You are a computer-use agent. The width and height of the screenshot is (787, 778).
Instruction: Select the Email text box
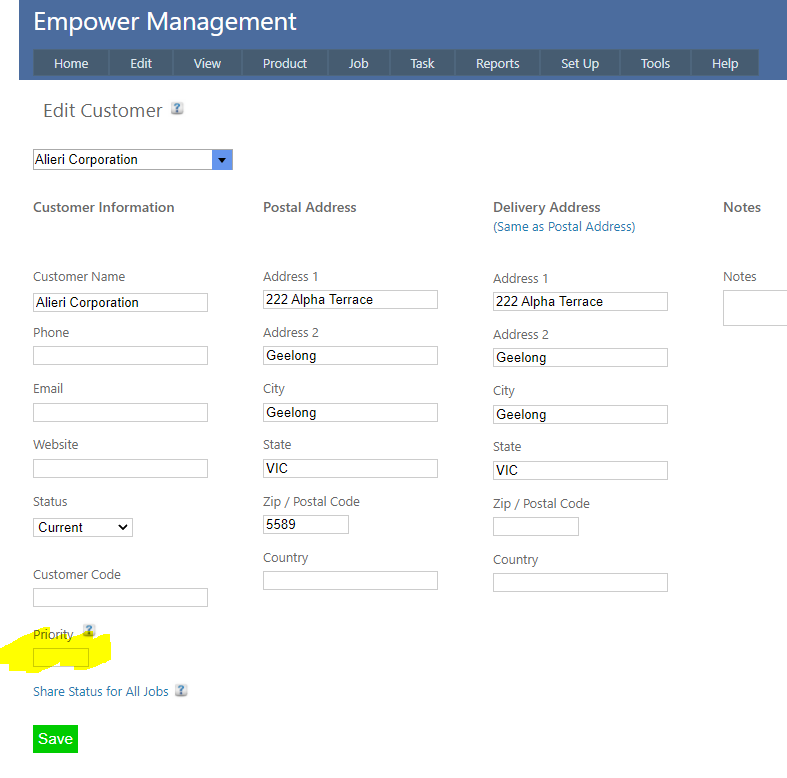pyautogui.click(x=120, y=412)
